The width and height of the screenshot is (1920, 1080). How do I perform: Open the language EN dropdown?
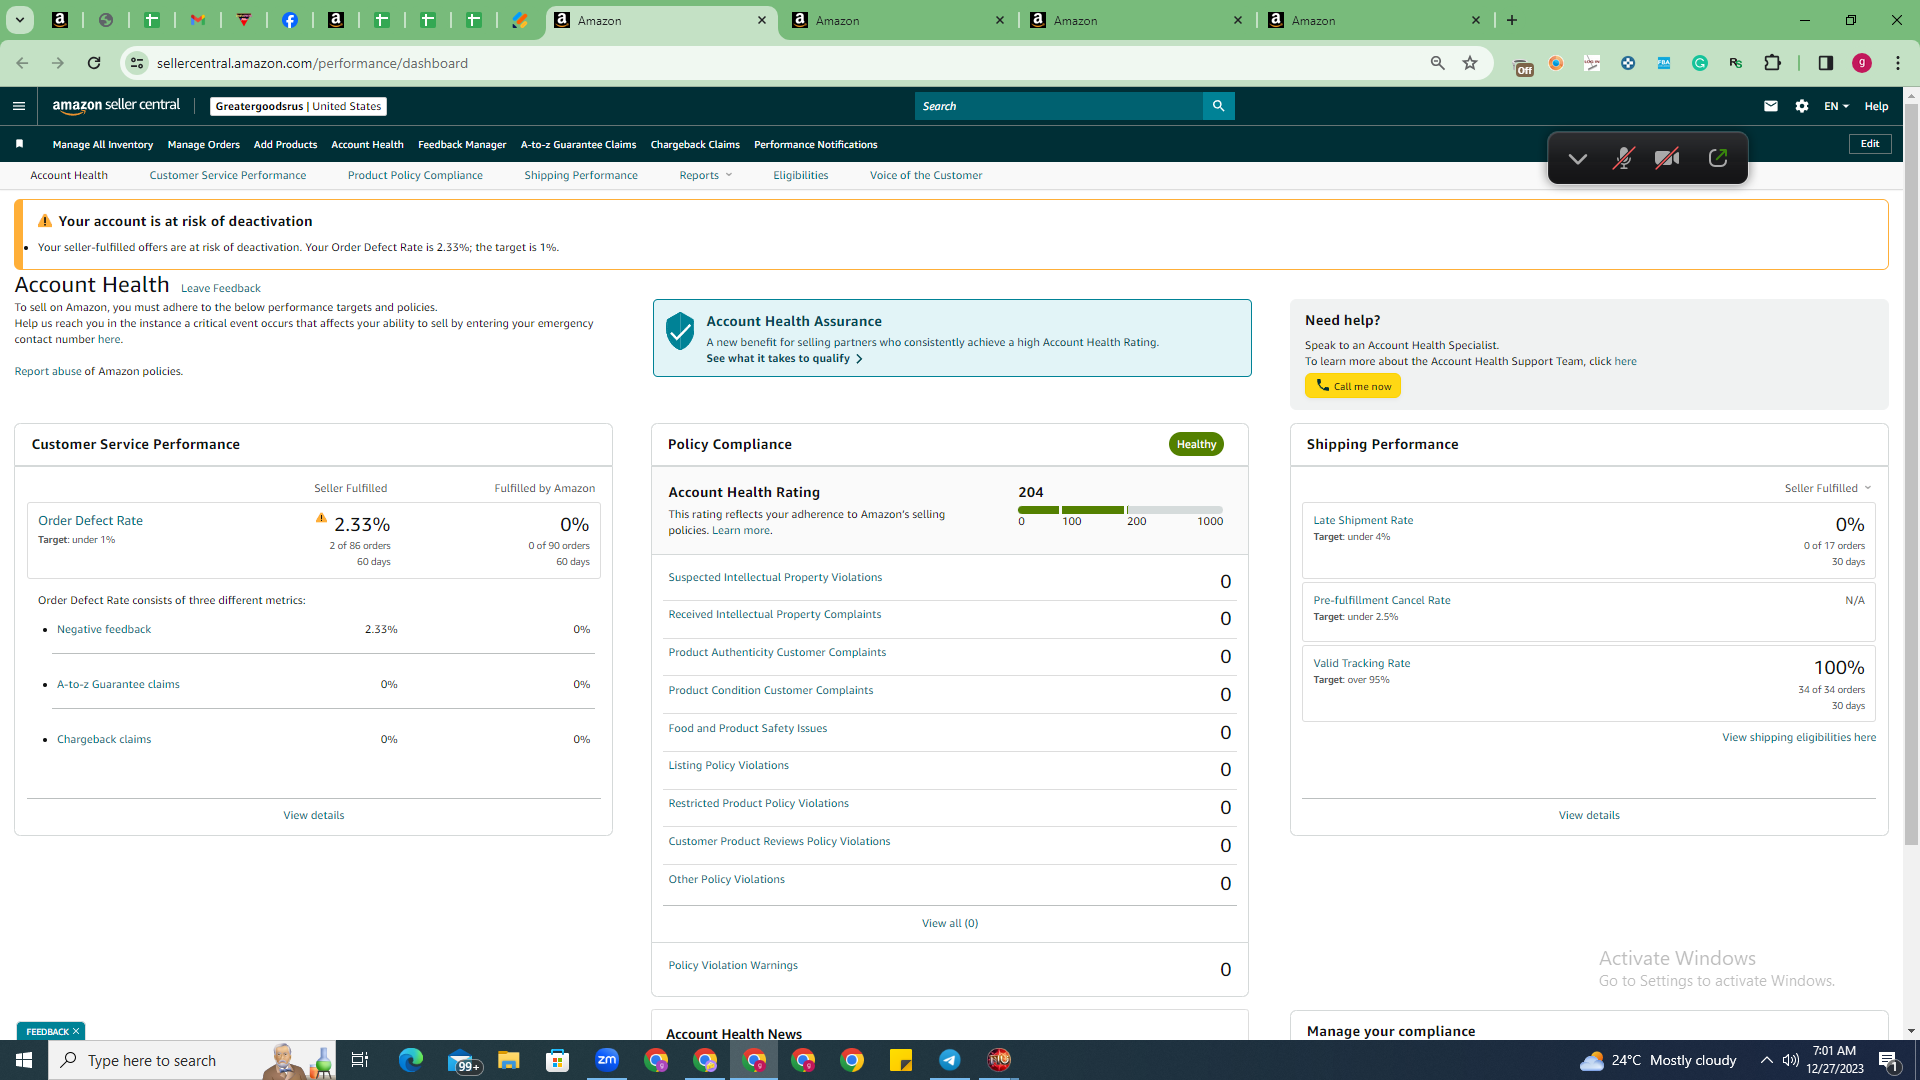click(1836, 106)
